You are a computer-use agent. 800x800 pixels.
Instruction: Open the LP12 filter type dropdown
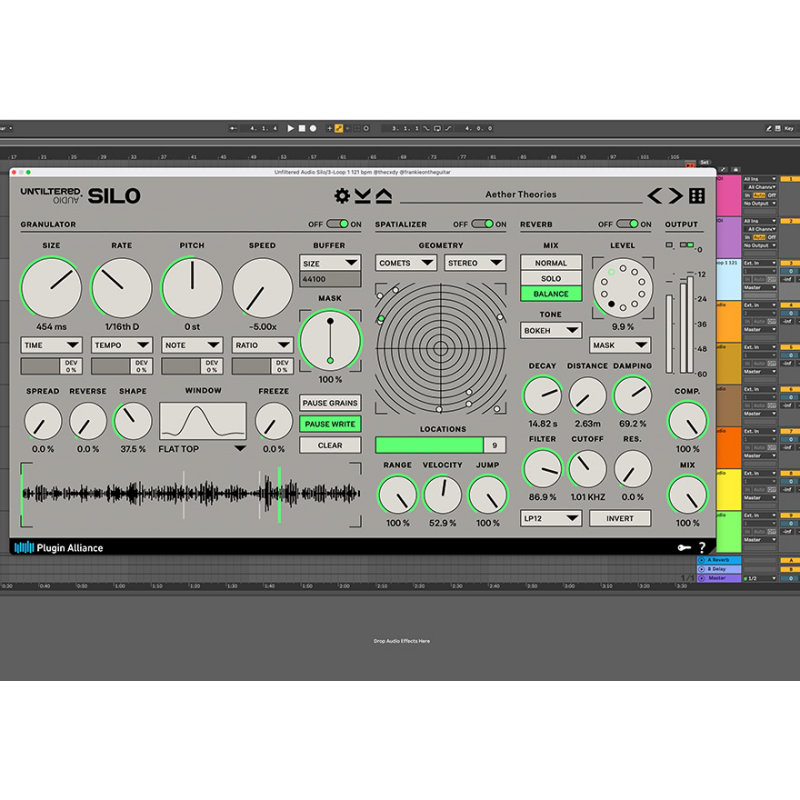point(551,518)
